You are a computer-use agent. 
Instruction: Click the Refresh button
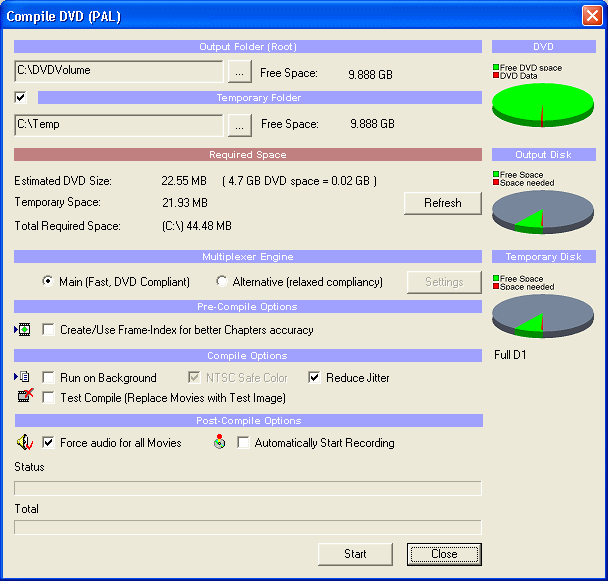click(443, 203)
